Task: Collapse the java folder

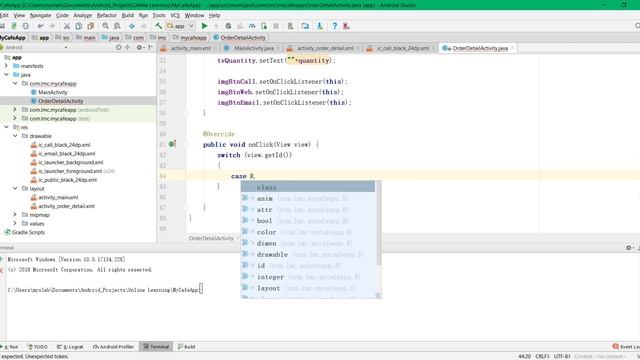Action: 6,75
